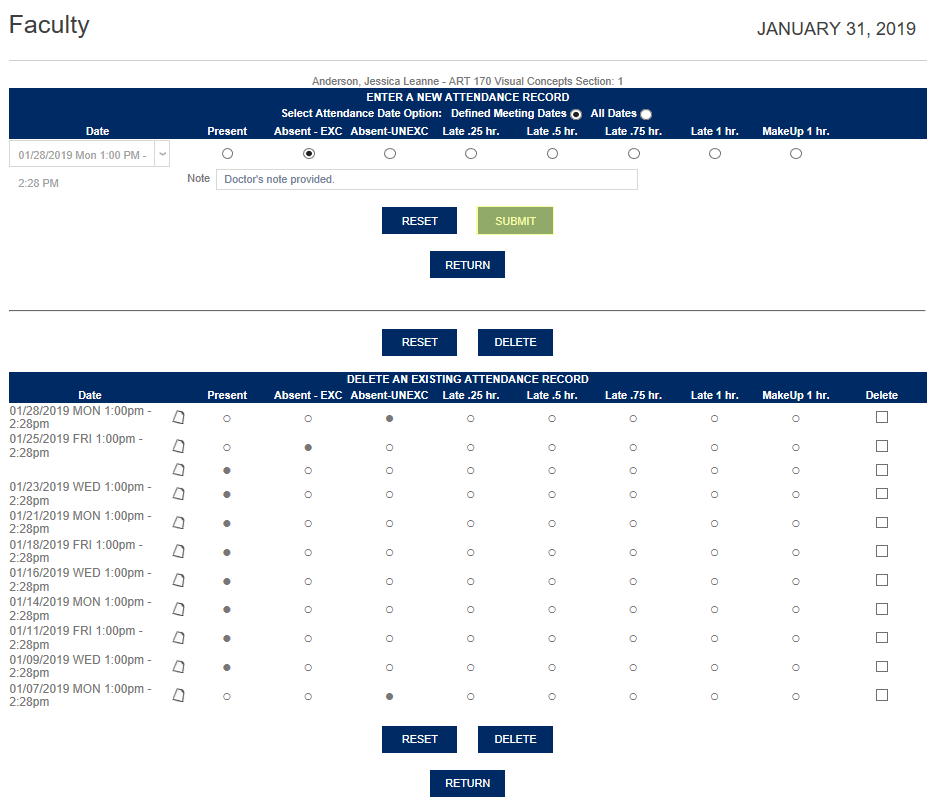
Task: Click RETURN at the bottom of the page
Action: click(467, 783)
